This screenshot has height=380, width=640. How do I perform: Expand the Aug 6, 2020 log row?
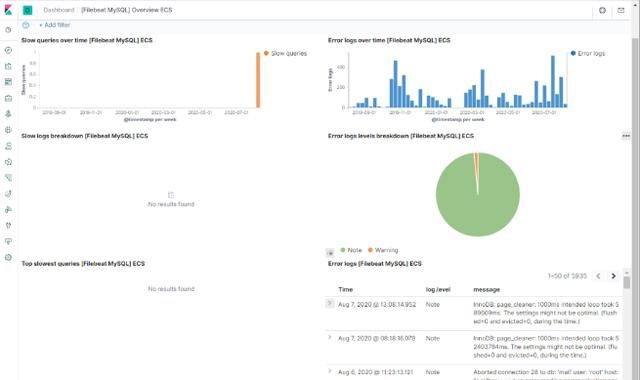coord(329,371)
